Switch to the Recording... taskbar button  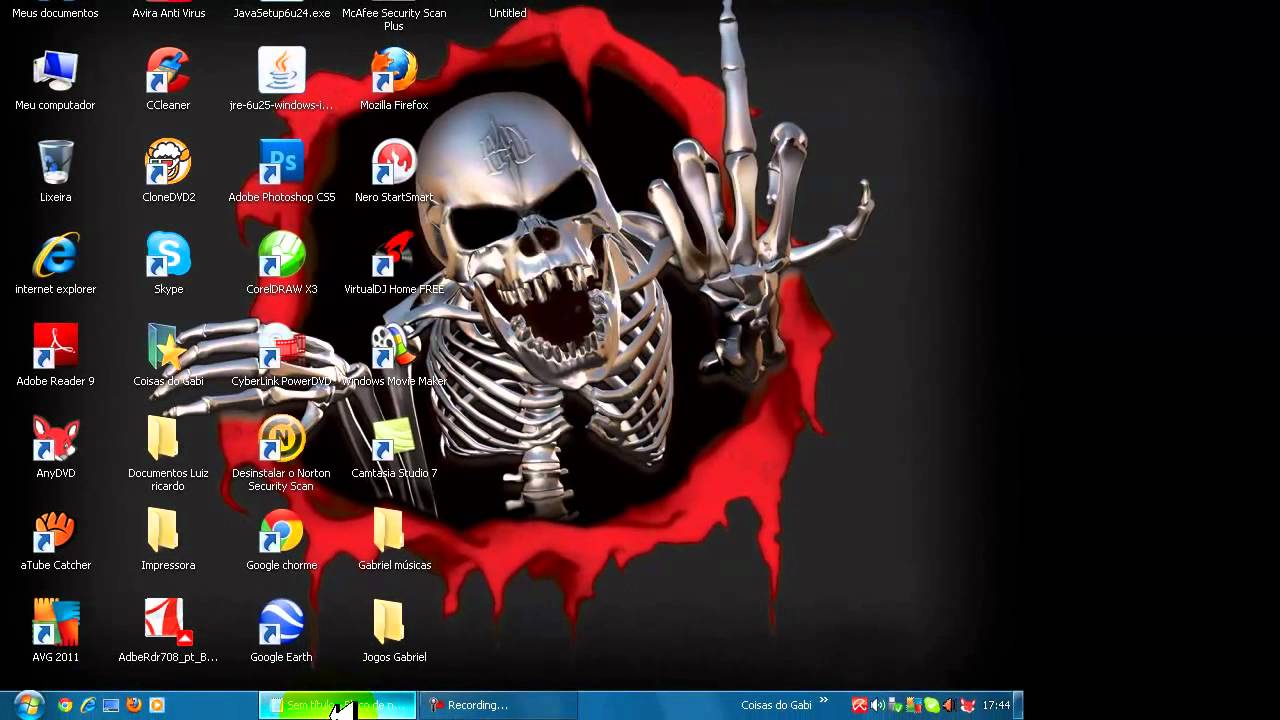(498, 705)
